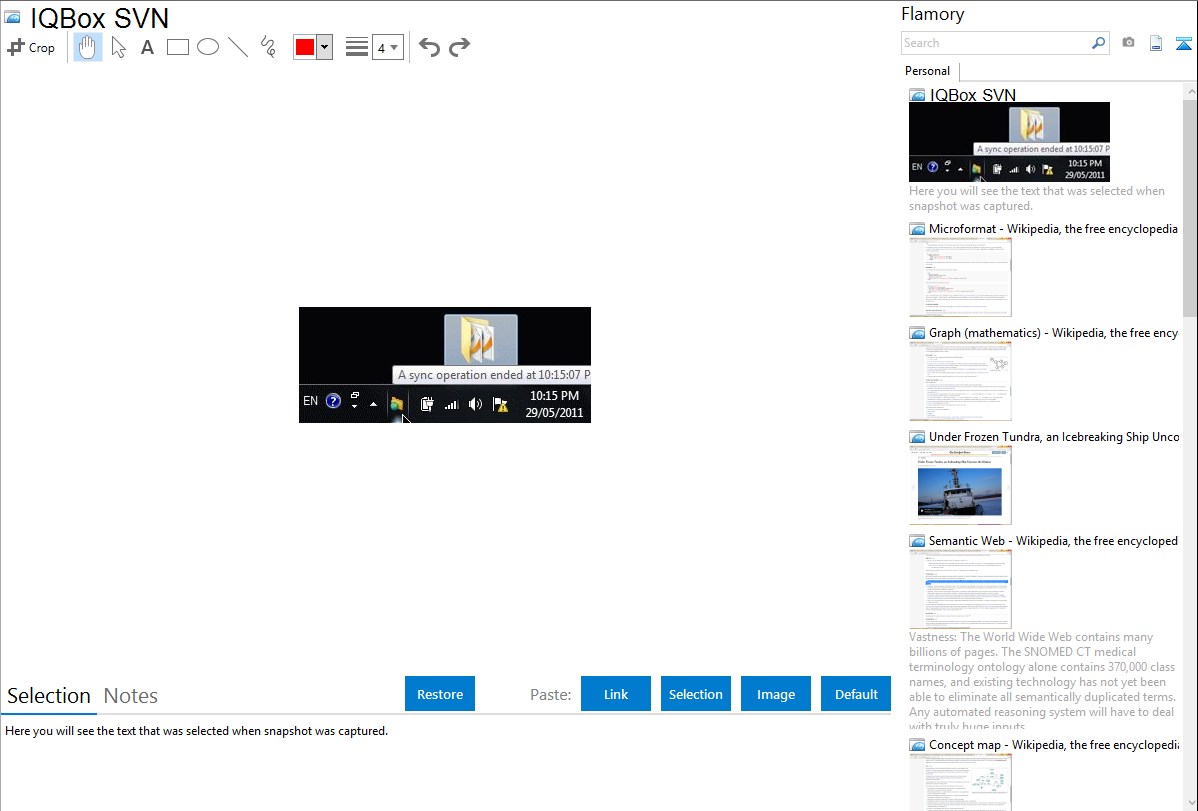This screenshot has width=1198, height=811.
Task: Open the color picker dropdown arrow
Action: point(325,47)
